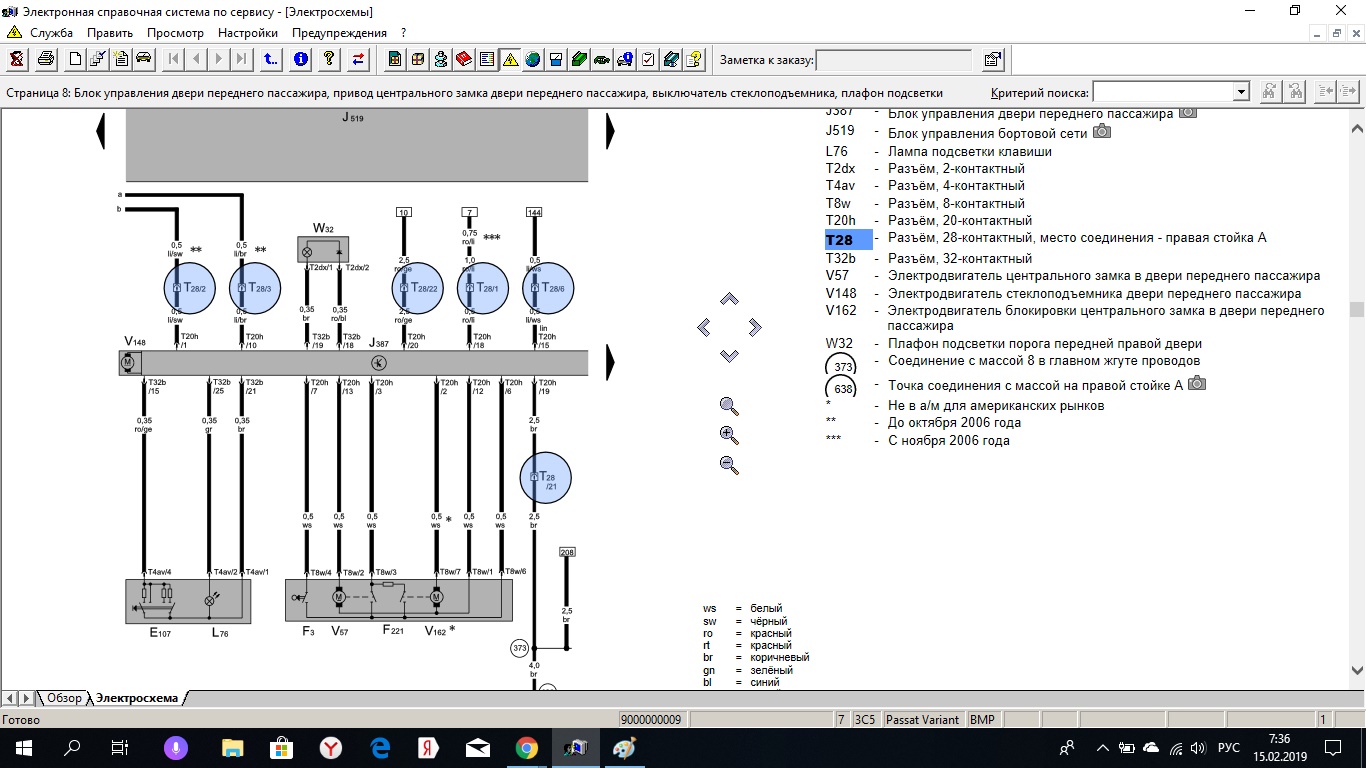
Task: Click the zoom in magnifier with plus
Action: 729,435
